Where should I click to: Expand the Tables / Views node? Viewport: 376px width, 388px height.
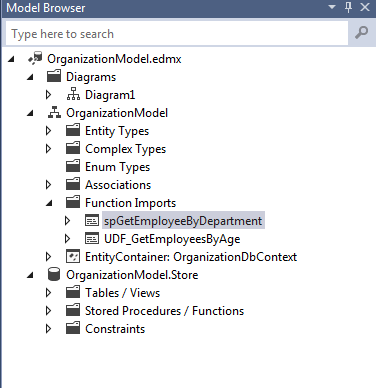pos(49,293)
